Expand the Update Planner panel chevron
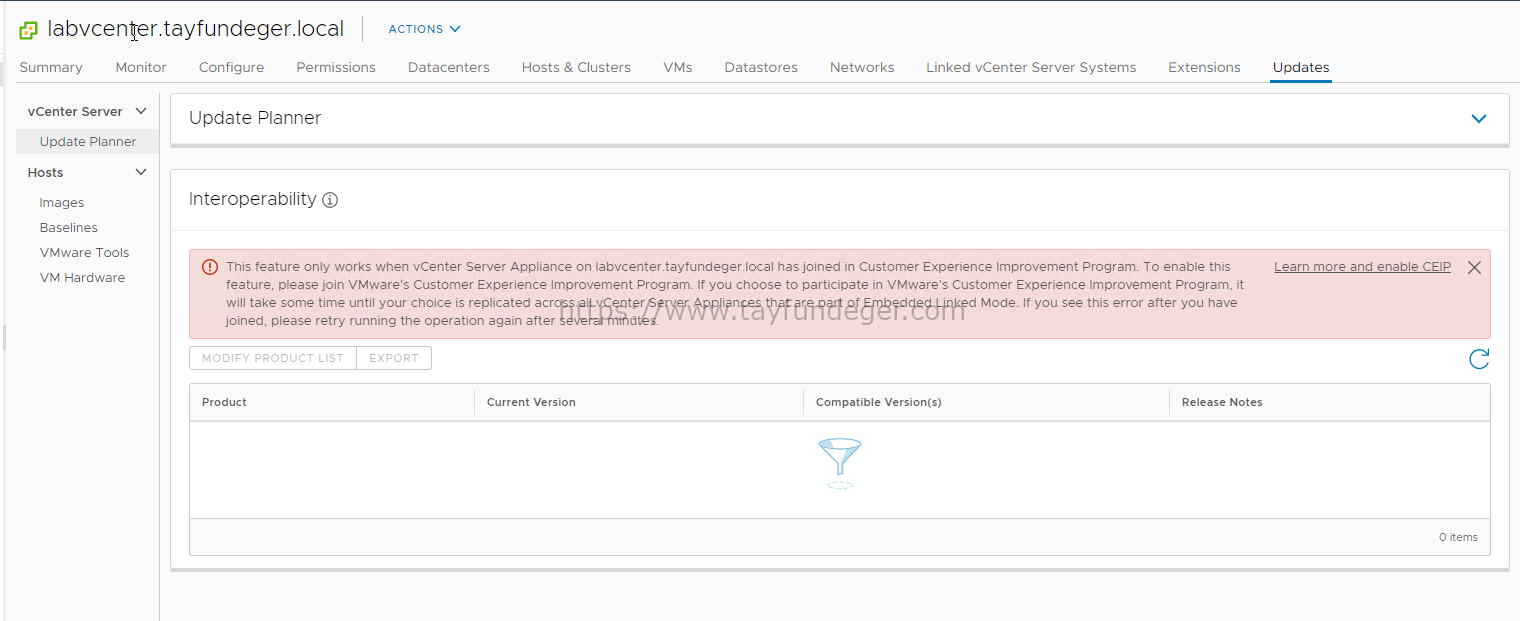The height and width of the screenshot is (621, 1520). (x=1479, y=118)
